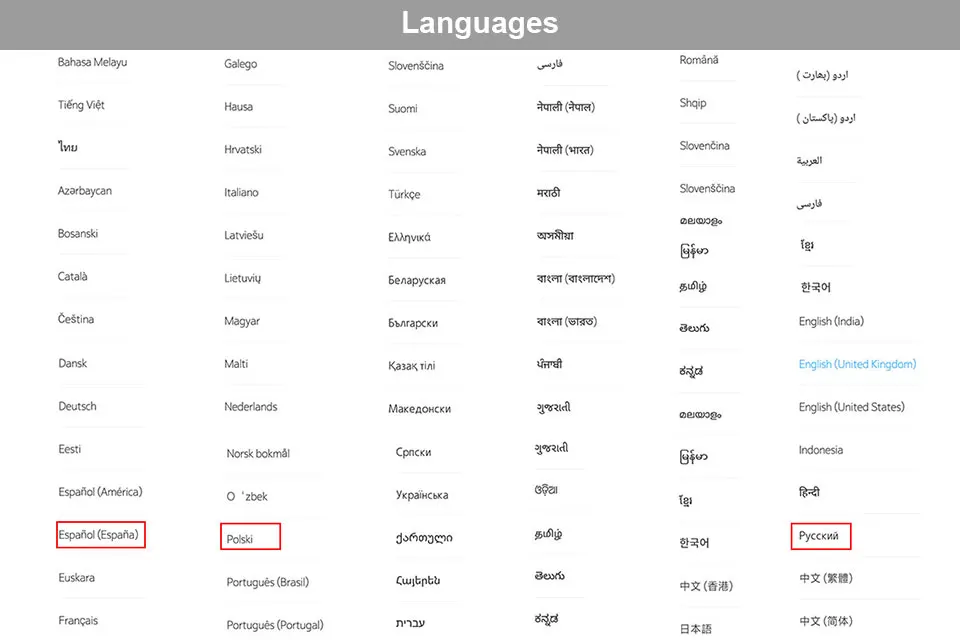960x640 pixels.
Task: Select Português (Brasil)
Action: coord(268,582)
